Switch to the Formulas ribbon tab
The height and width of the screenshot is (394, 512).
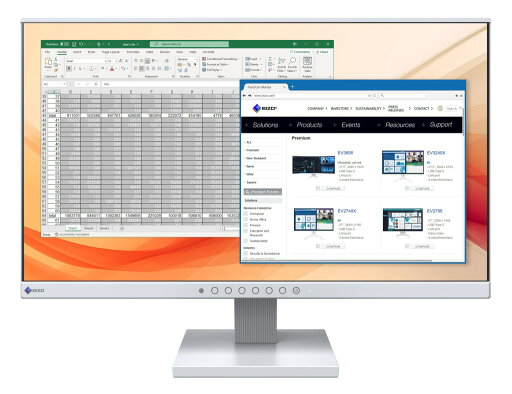point(133,52)
